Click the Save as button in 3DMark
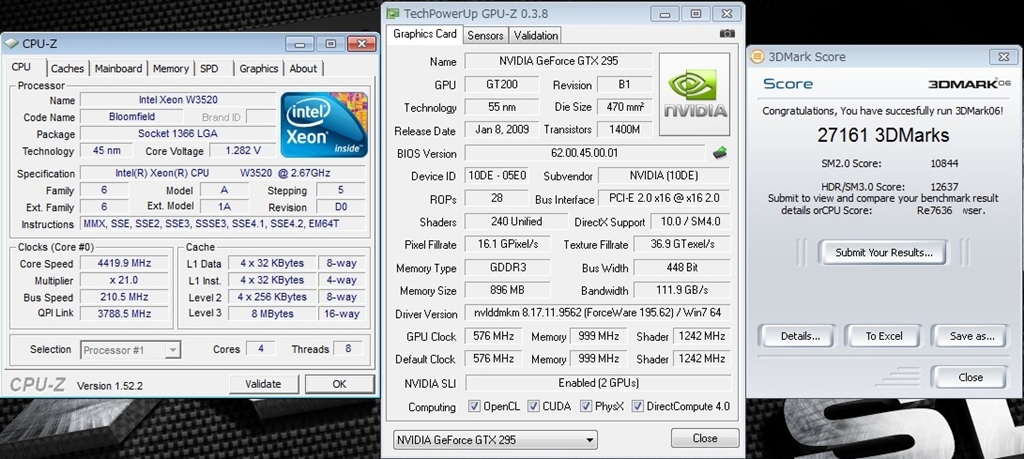 click(972, 336)
